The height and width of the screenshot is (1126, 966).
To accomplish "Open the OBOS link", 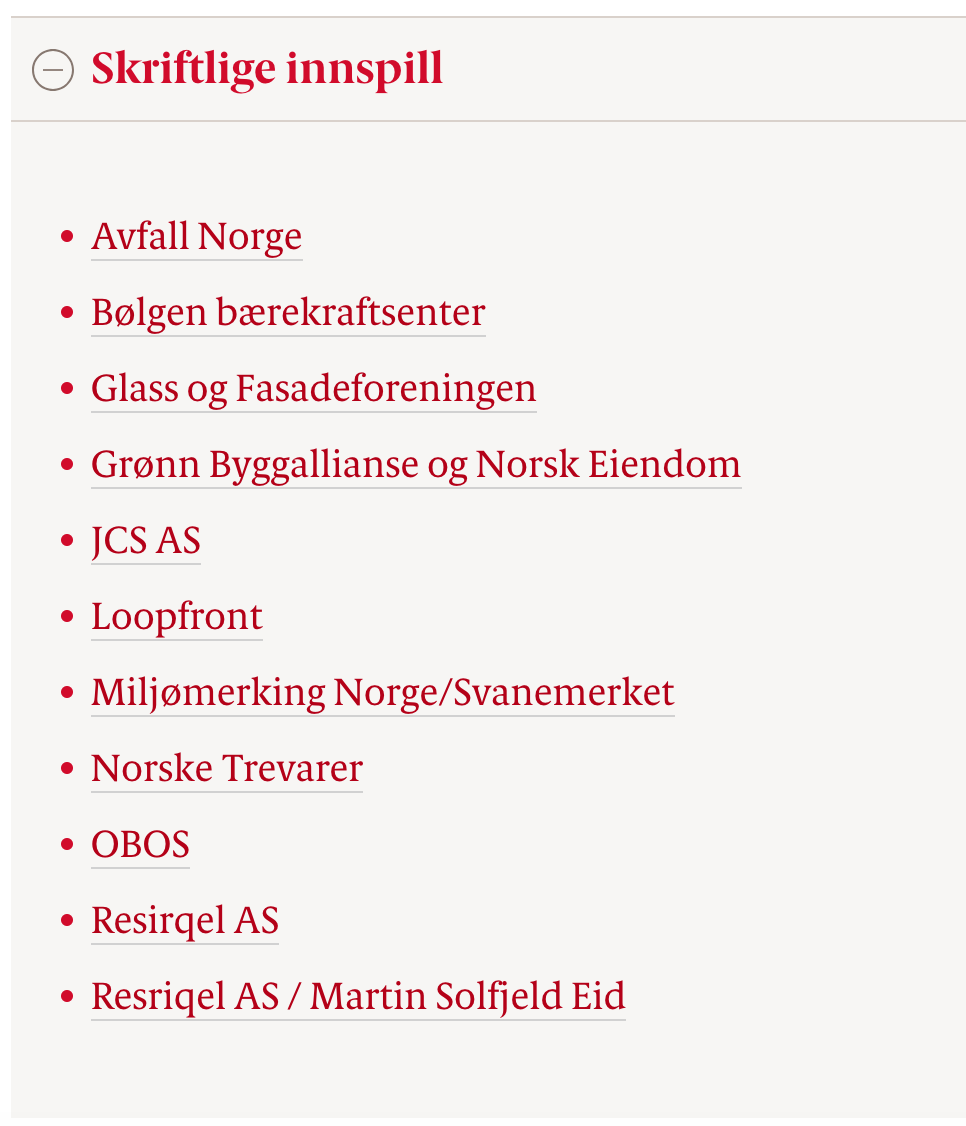I will pyautogui.click(x=141, y=844).
